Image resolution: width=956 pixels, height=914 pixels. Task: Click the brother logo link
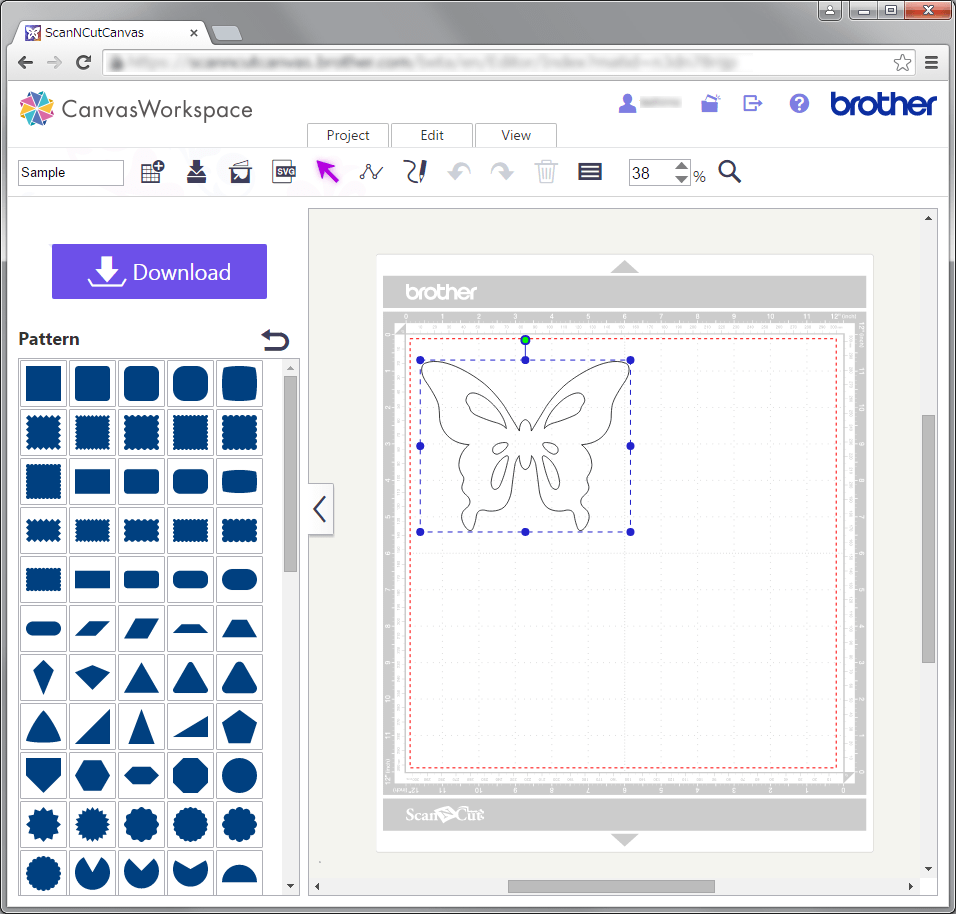[883, 104]
